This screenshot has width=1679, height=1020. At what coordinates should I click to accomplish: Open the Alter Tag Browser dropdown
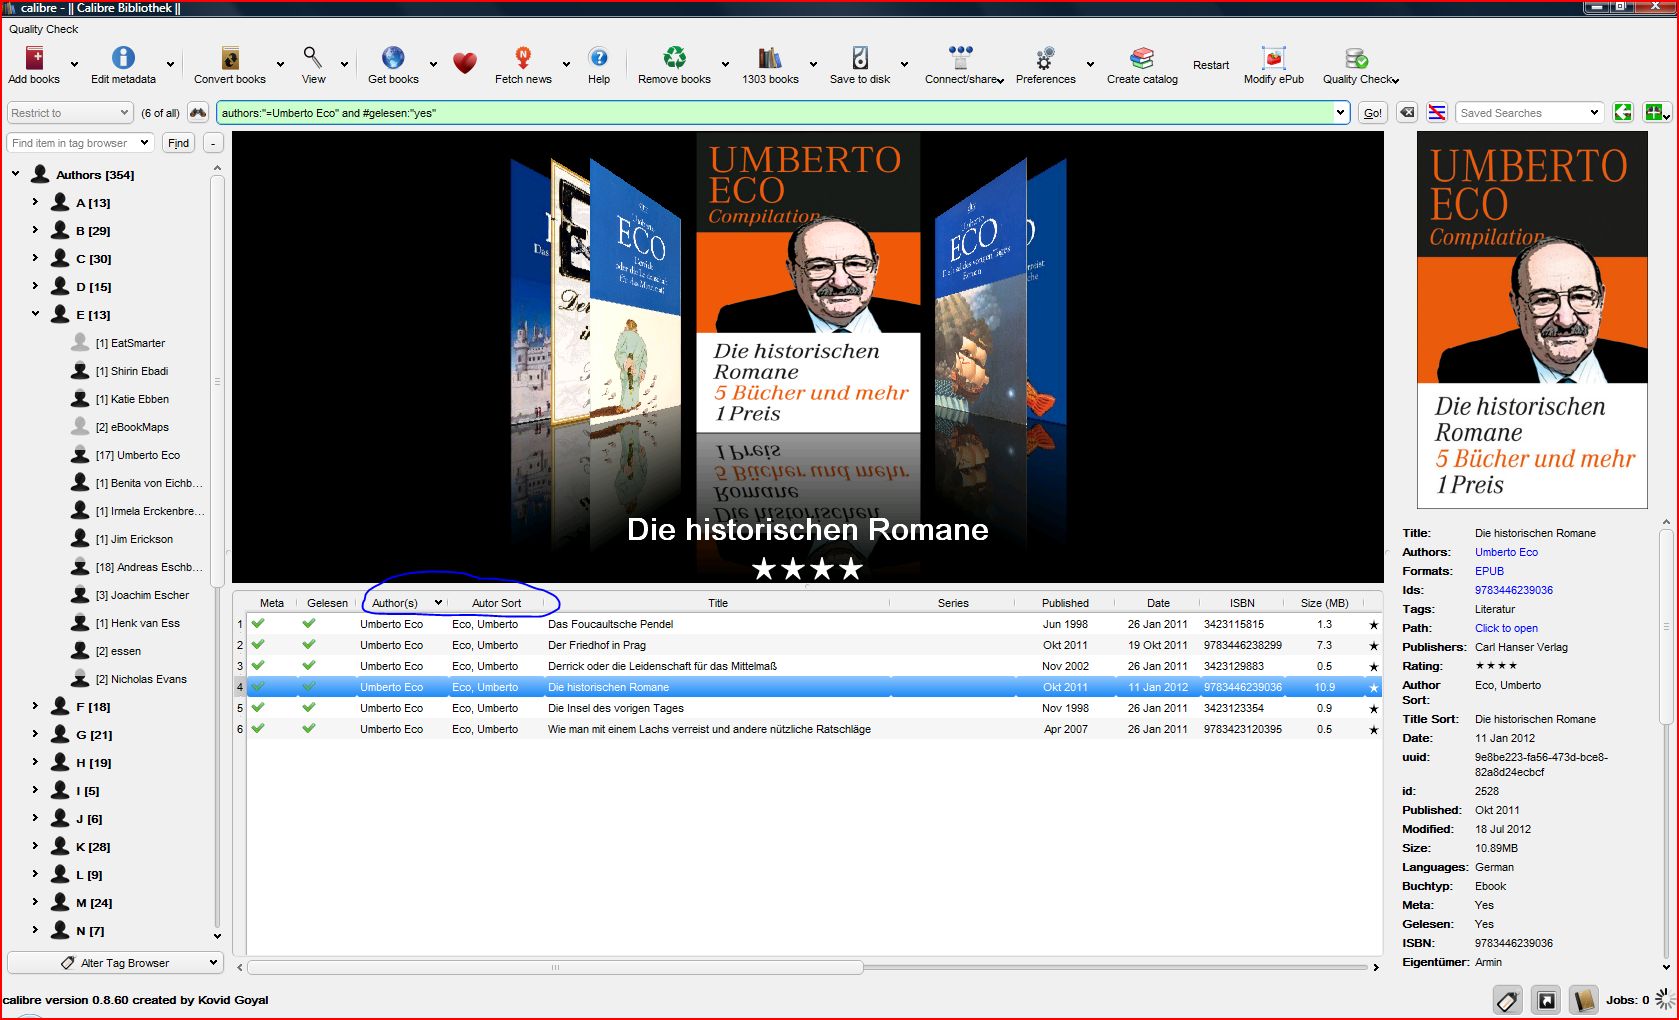pos(114,963)
